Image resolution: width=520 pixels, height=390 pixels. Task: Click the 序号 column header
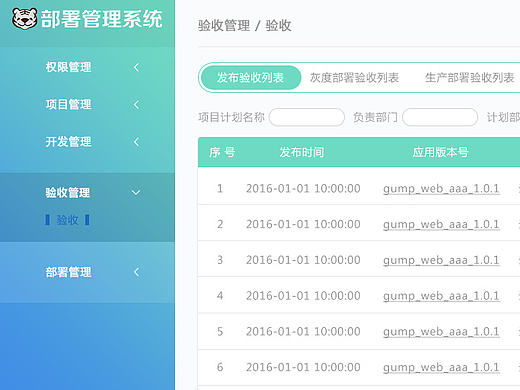222,152
